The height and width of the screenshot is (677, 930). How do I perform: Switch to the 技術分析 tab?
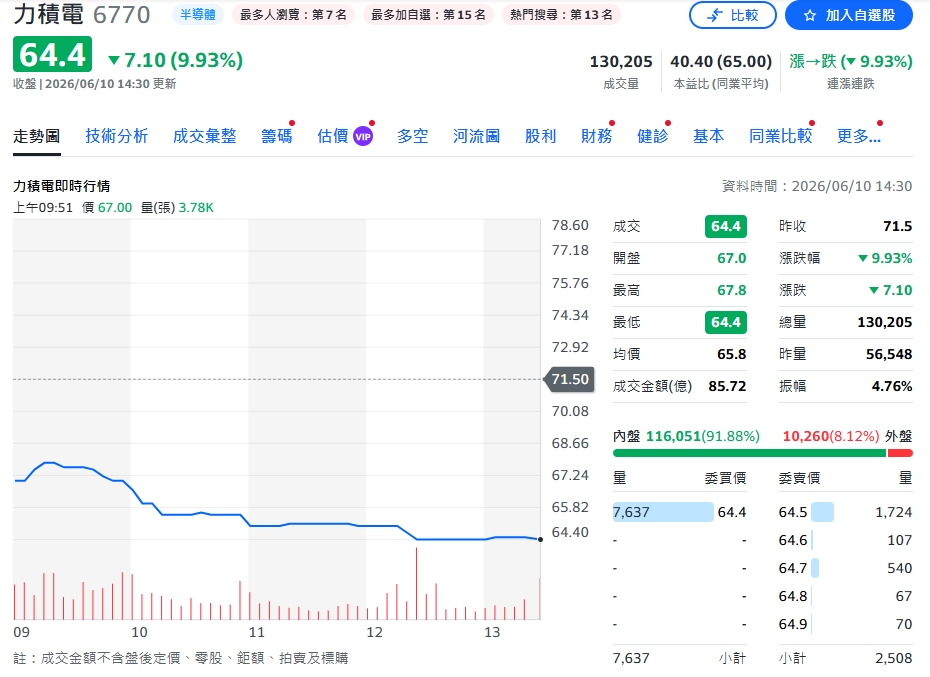coord(117,136)
